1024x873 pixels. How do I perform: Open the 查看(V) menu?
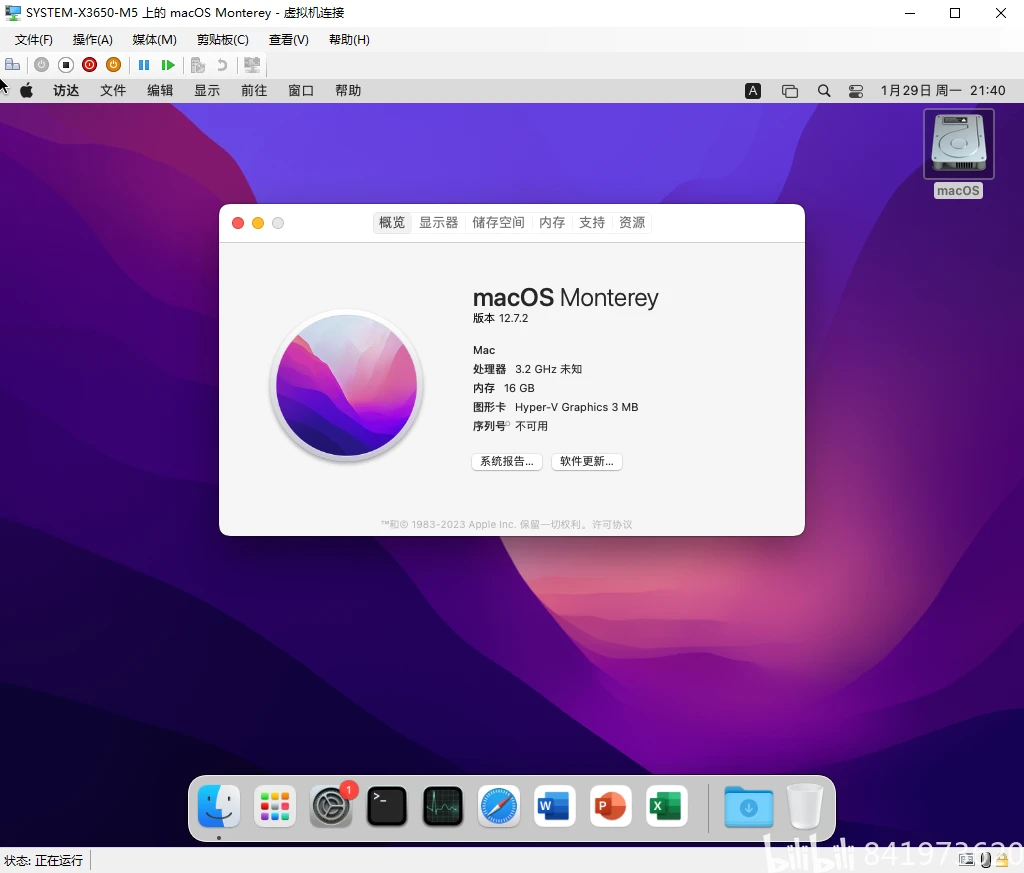289,40
